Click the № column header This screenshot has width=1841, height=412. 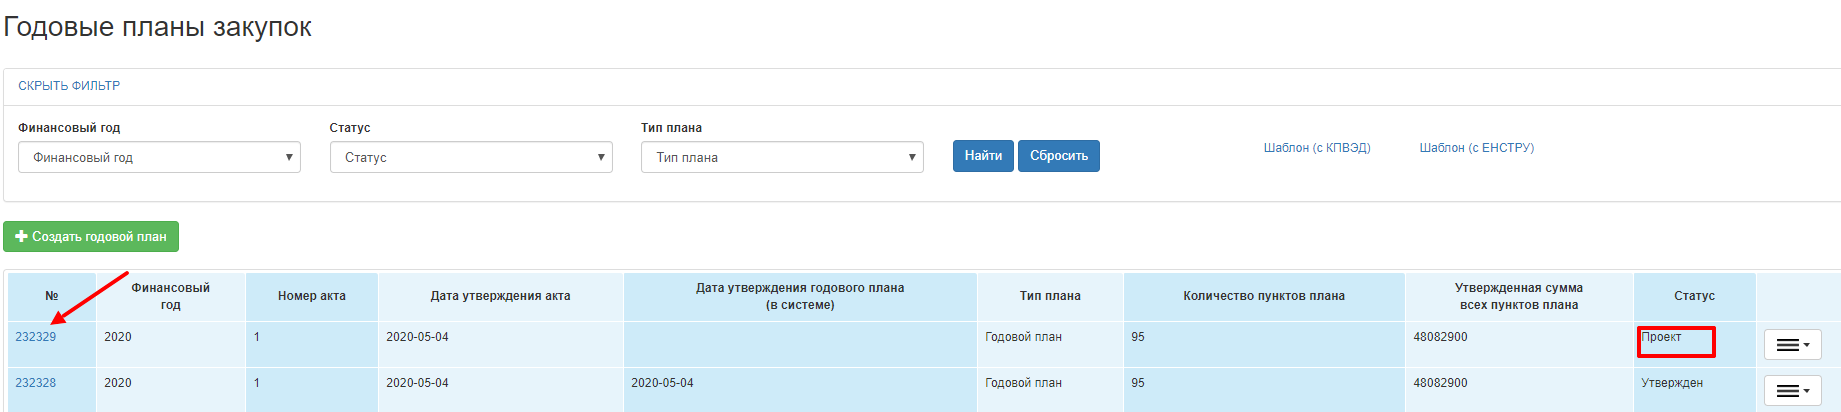pos(52,296)
